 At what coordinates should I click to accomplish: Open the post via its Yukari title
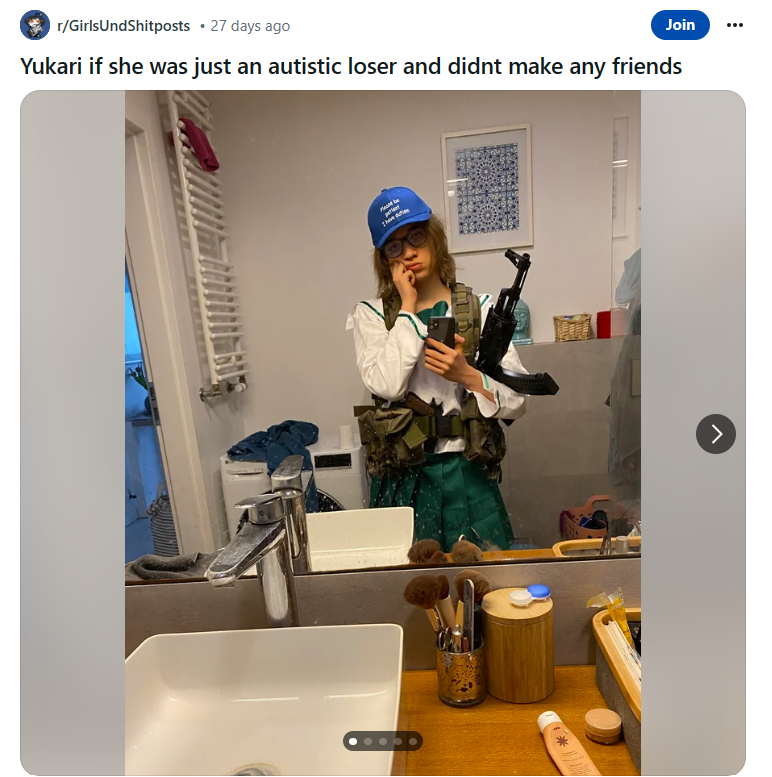351,66
